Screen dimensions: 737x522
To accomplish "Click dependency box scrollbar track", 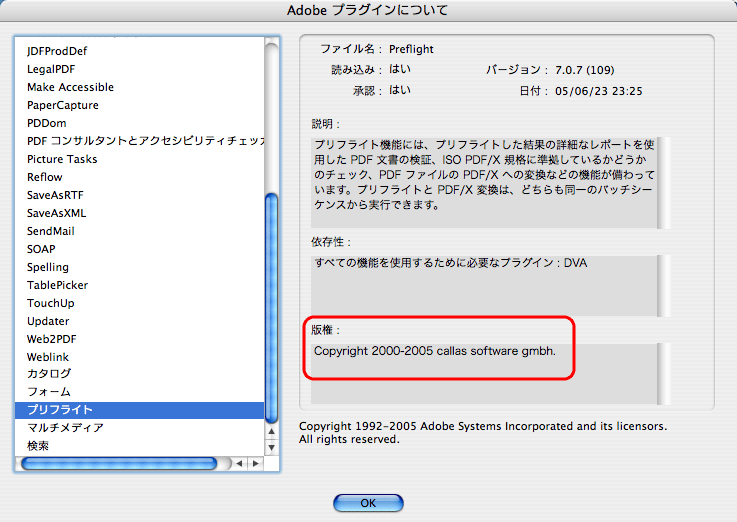I will click(664, 286).
